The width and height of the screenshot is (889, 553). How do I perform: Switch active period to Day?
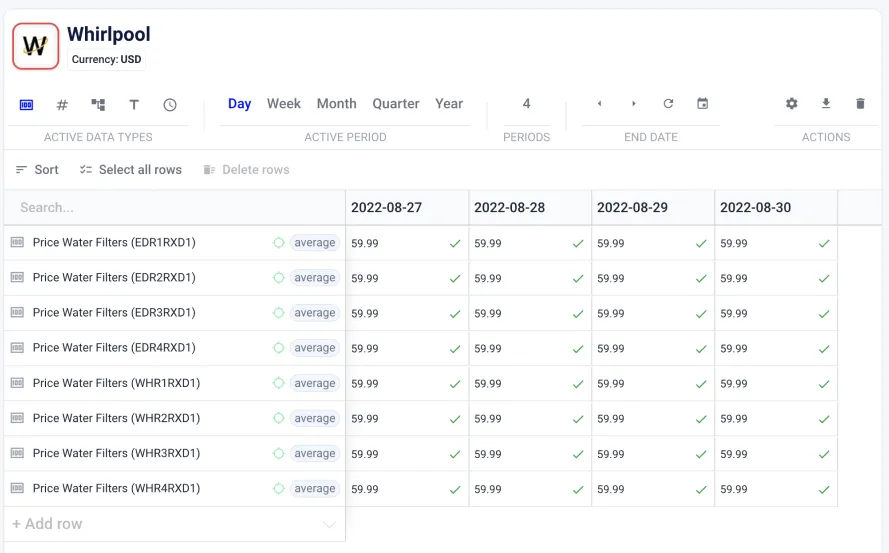[239, 104]
